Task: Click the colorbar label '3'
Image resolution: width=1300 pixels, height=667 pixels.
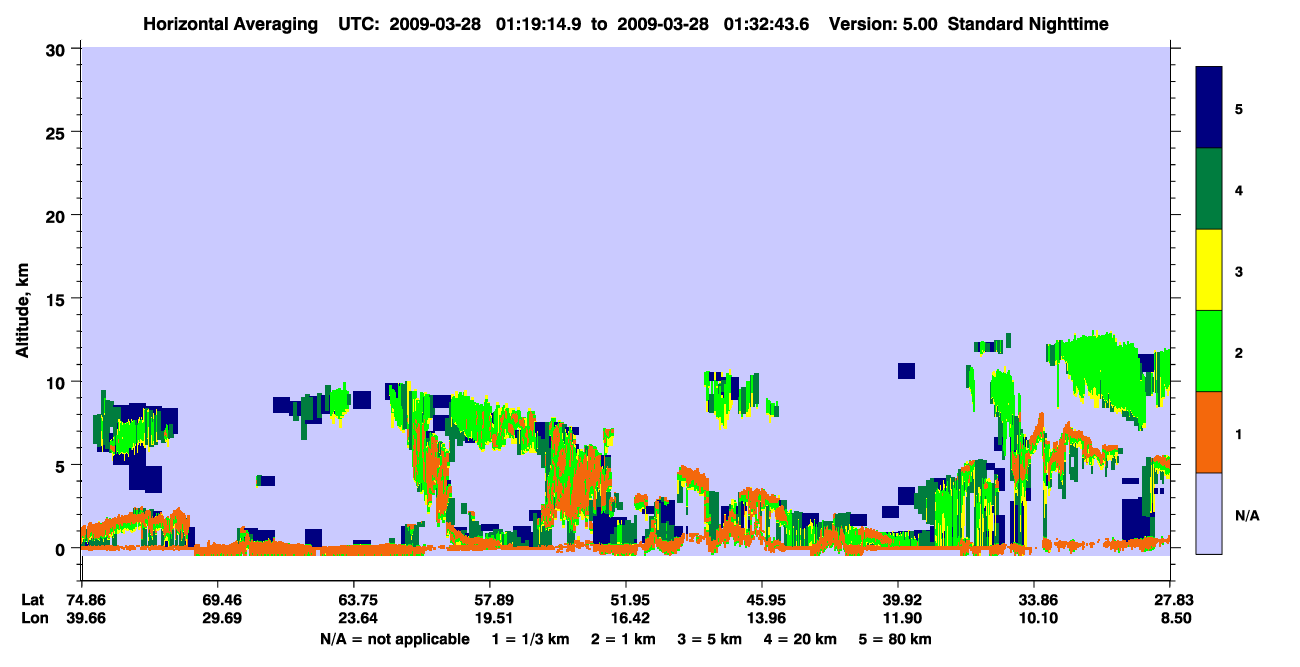Action: [x=1239, y=270]
